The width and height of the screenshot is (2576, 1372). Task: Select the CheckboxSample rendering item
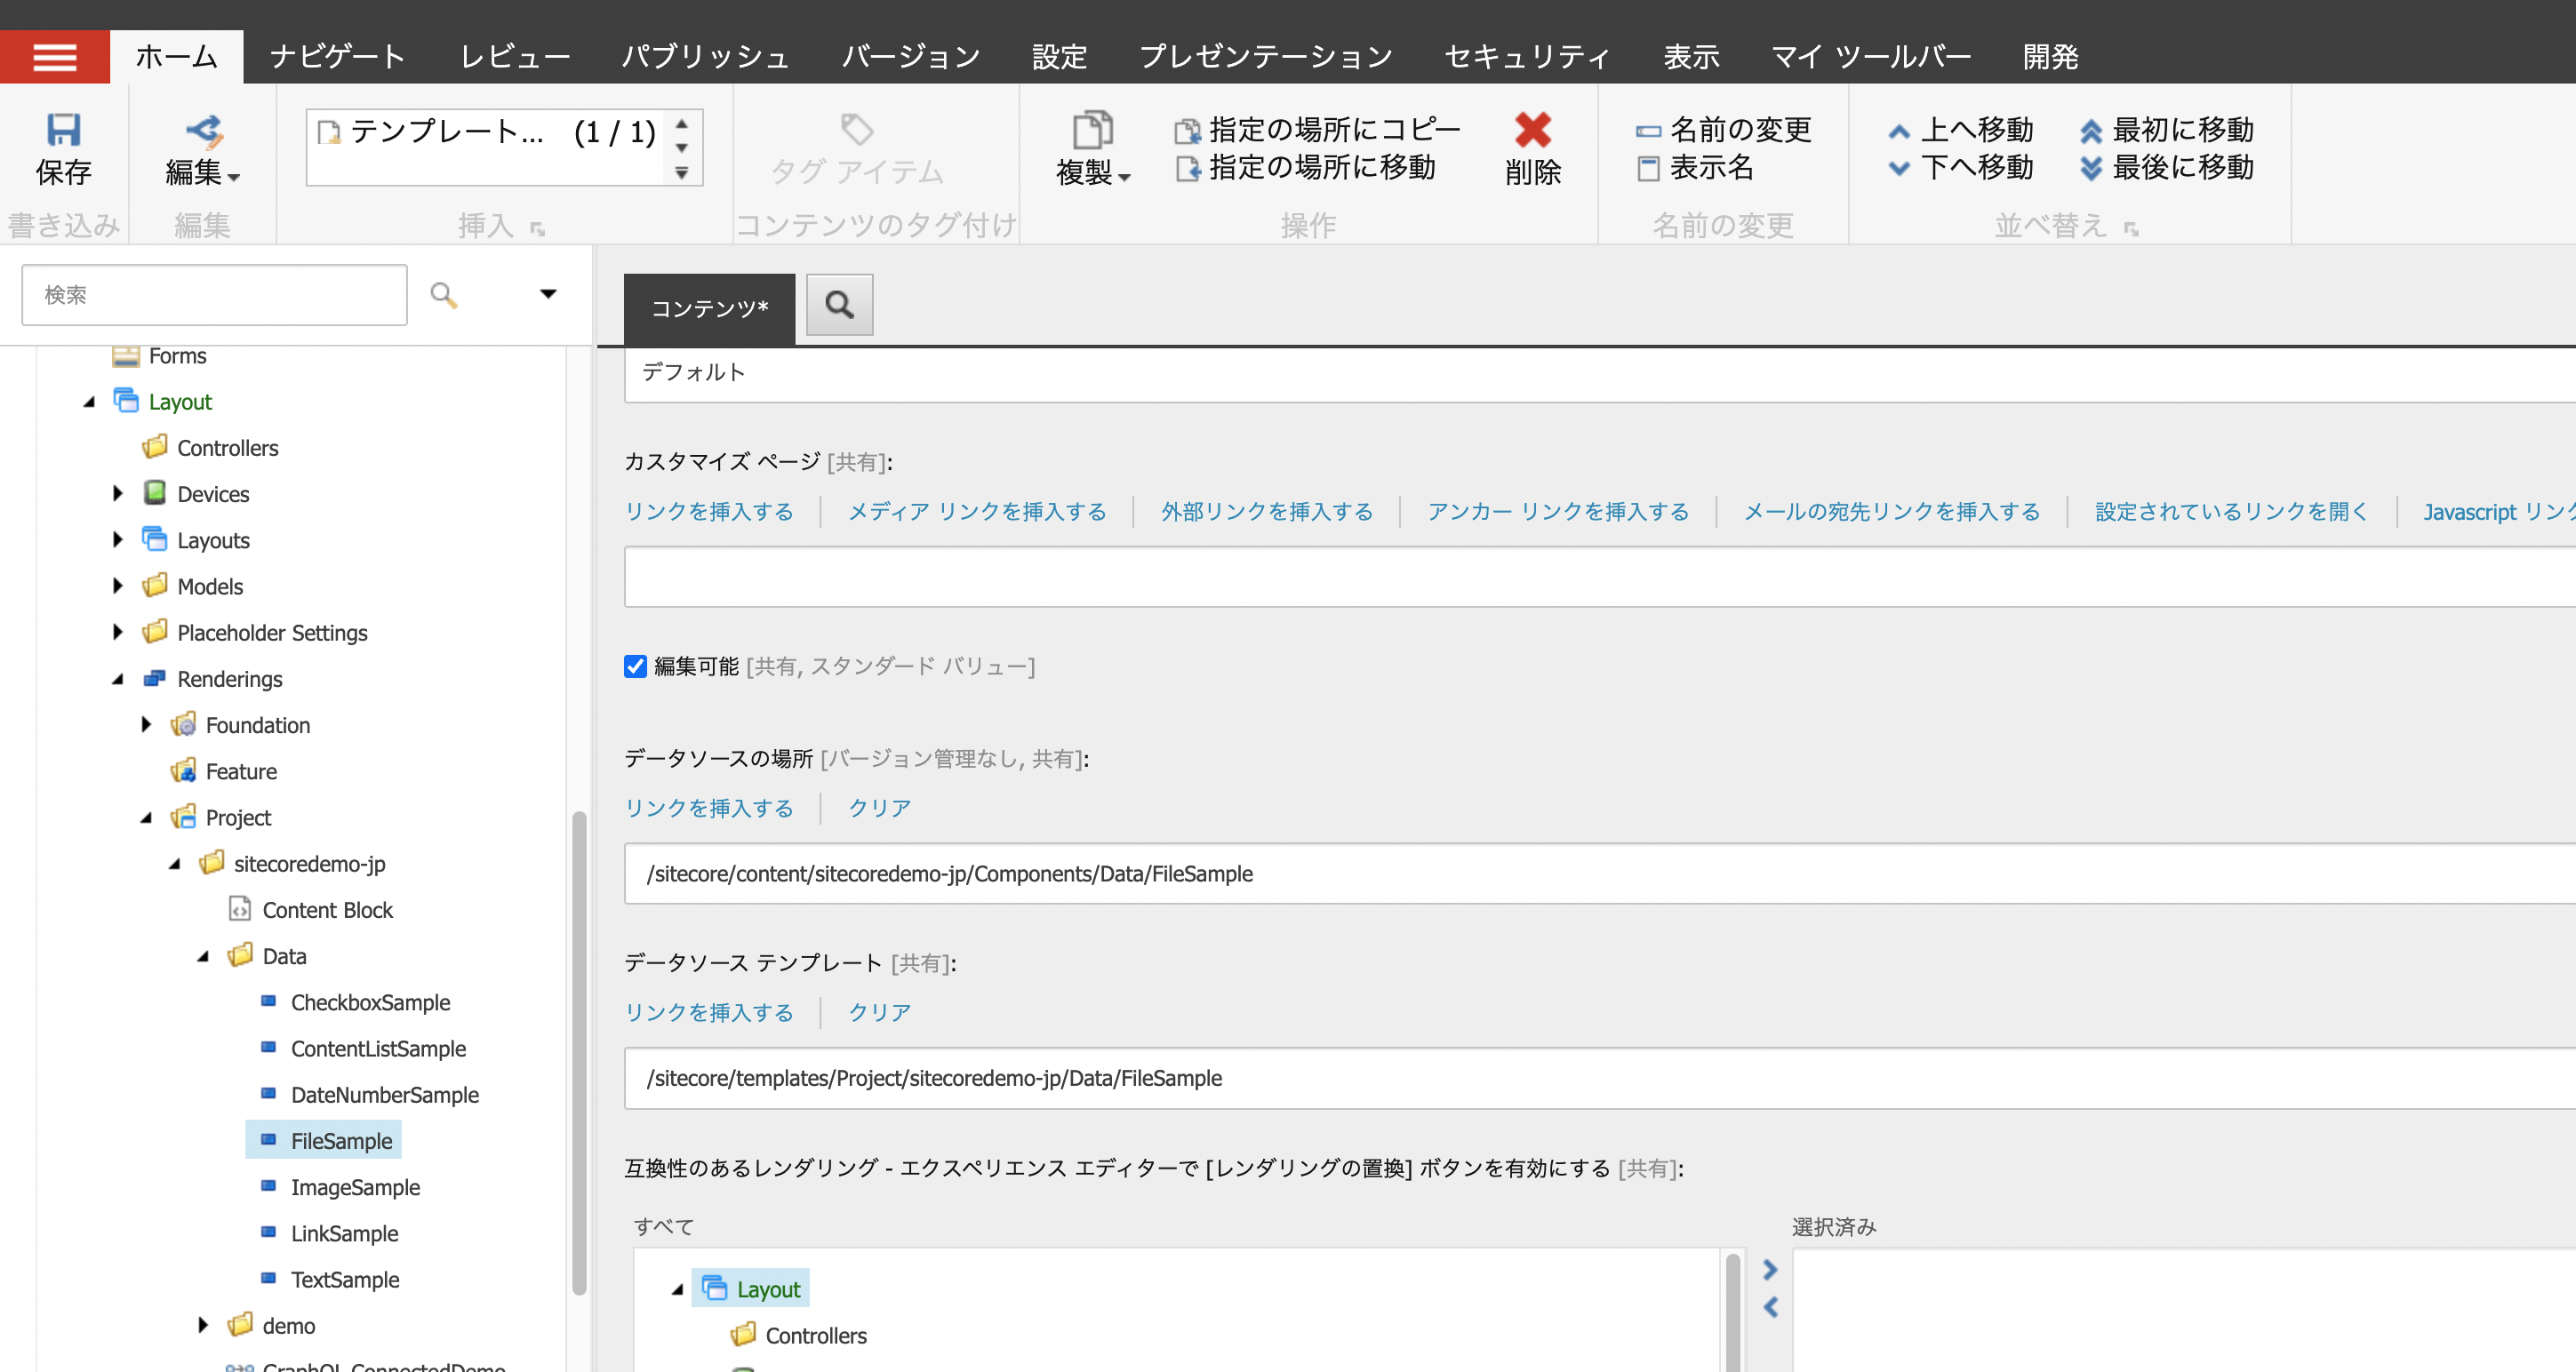coord(370,1002)
